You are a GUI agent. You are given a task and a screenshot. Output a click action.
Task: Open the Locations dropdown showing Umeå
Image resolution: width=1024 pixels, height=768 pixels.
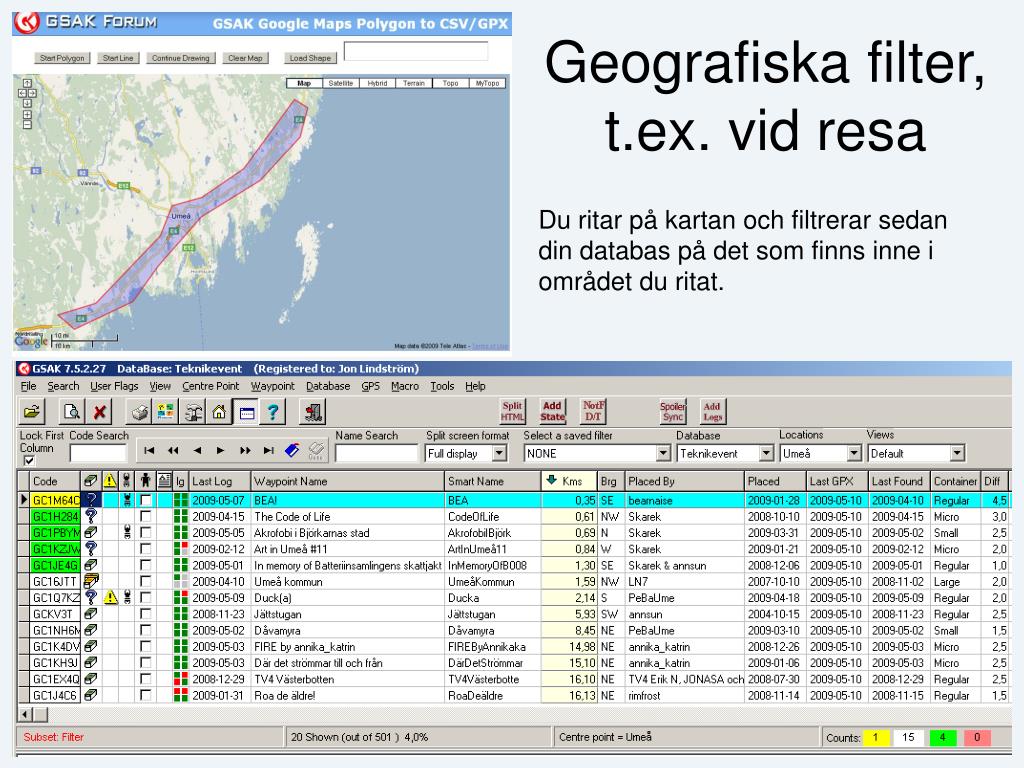(x=854, y=453)
